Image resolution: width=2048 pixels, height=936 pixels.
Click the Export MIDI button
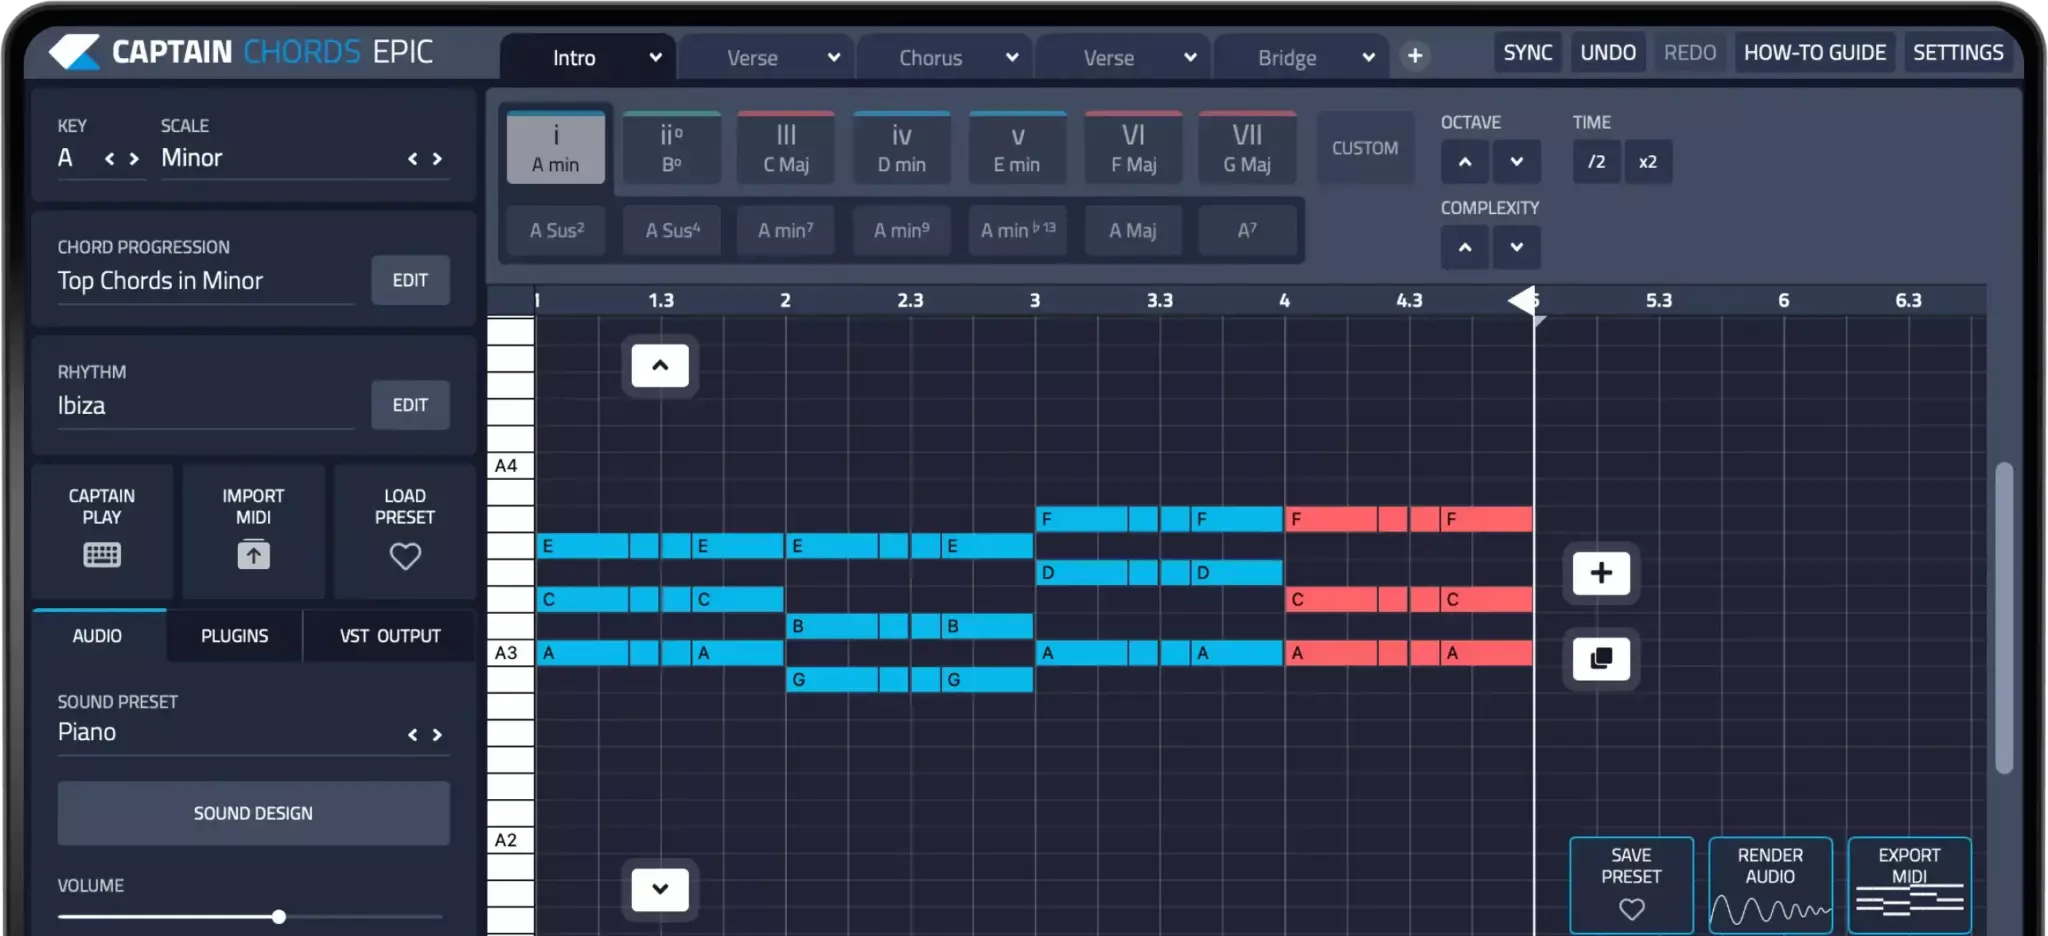[x=1909, y=884]
